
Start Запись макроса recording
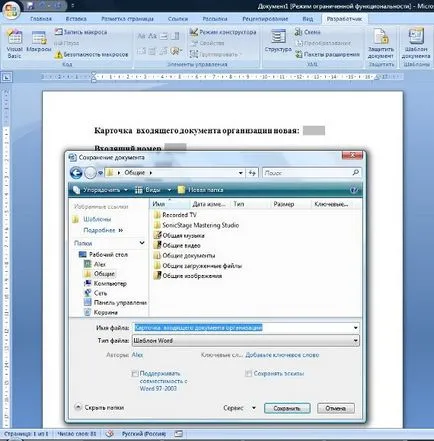(x=81, y=32)
